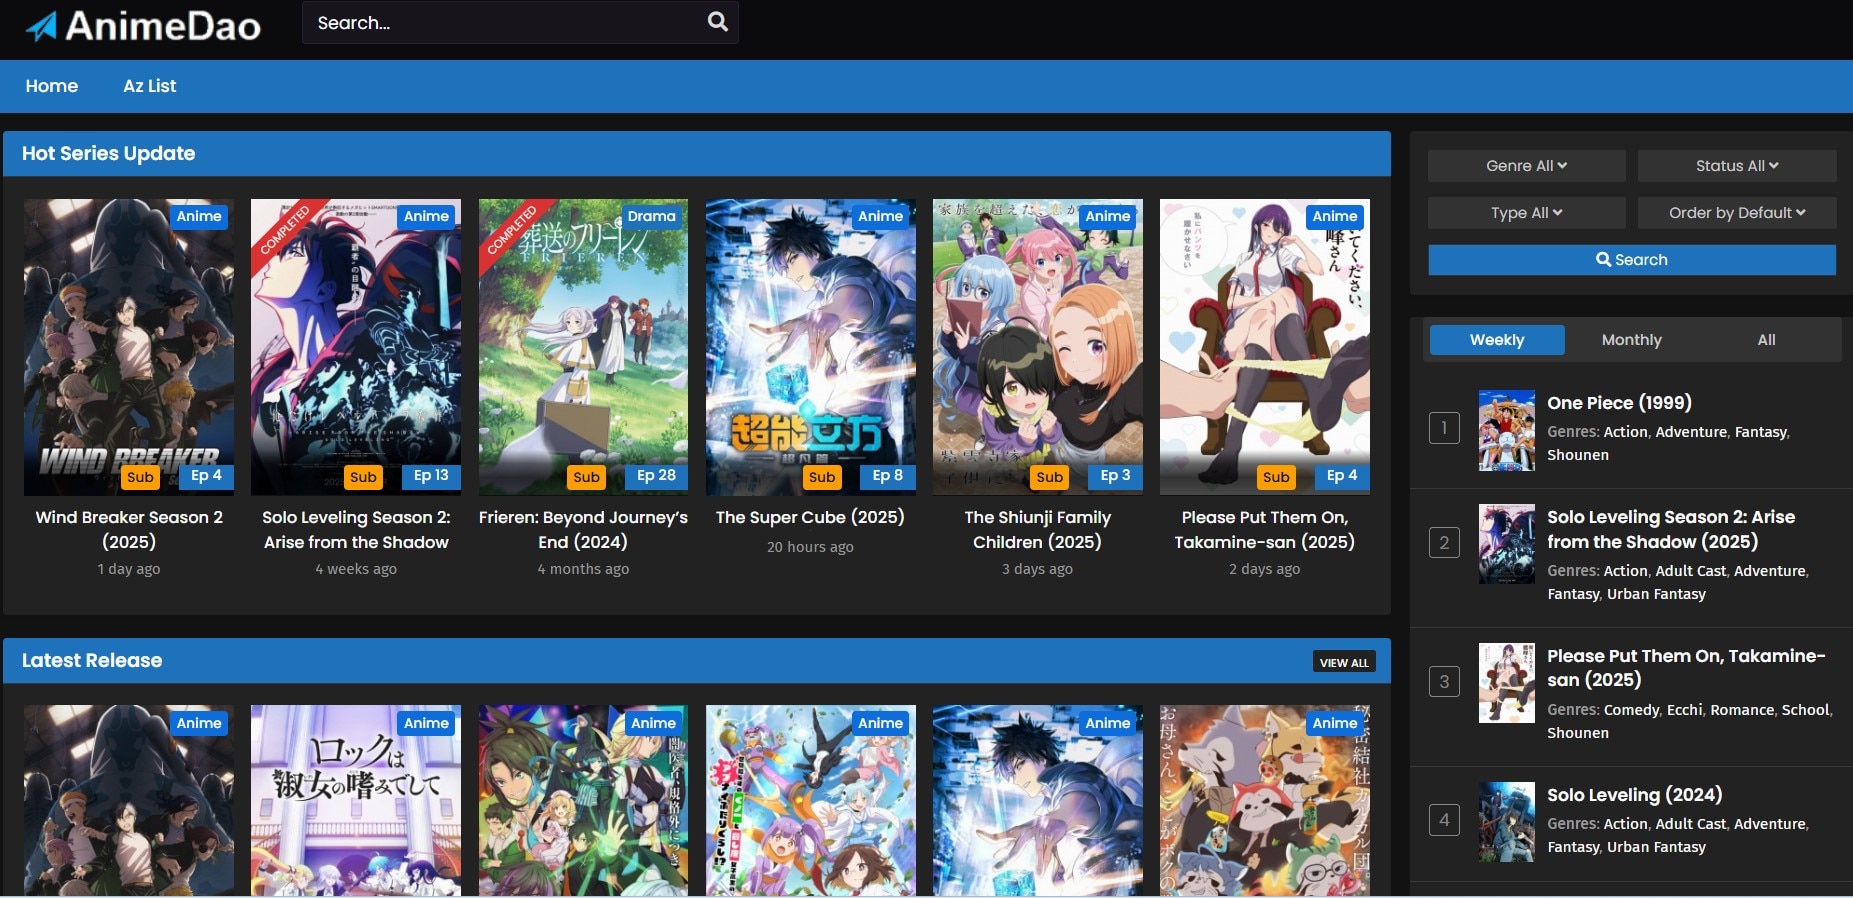Click the Sub badge on Wind Breaker poster
Viewport: 1853px width, 898px height.
tap(140, 478)
